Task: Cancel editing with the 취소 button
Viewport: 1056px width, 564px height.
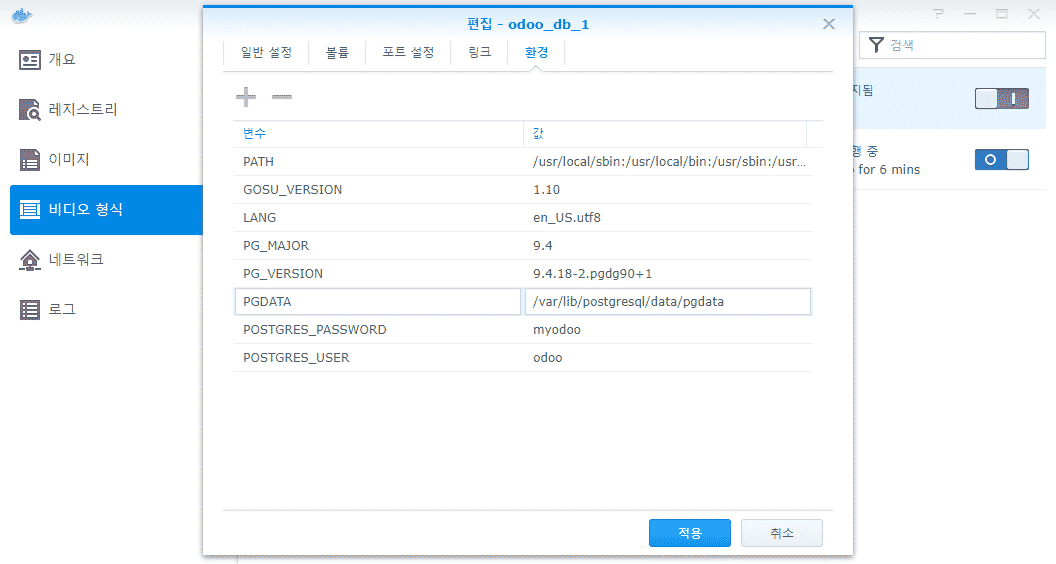Action: coord(782,533)
